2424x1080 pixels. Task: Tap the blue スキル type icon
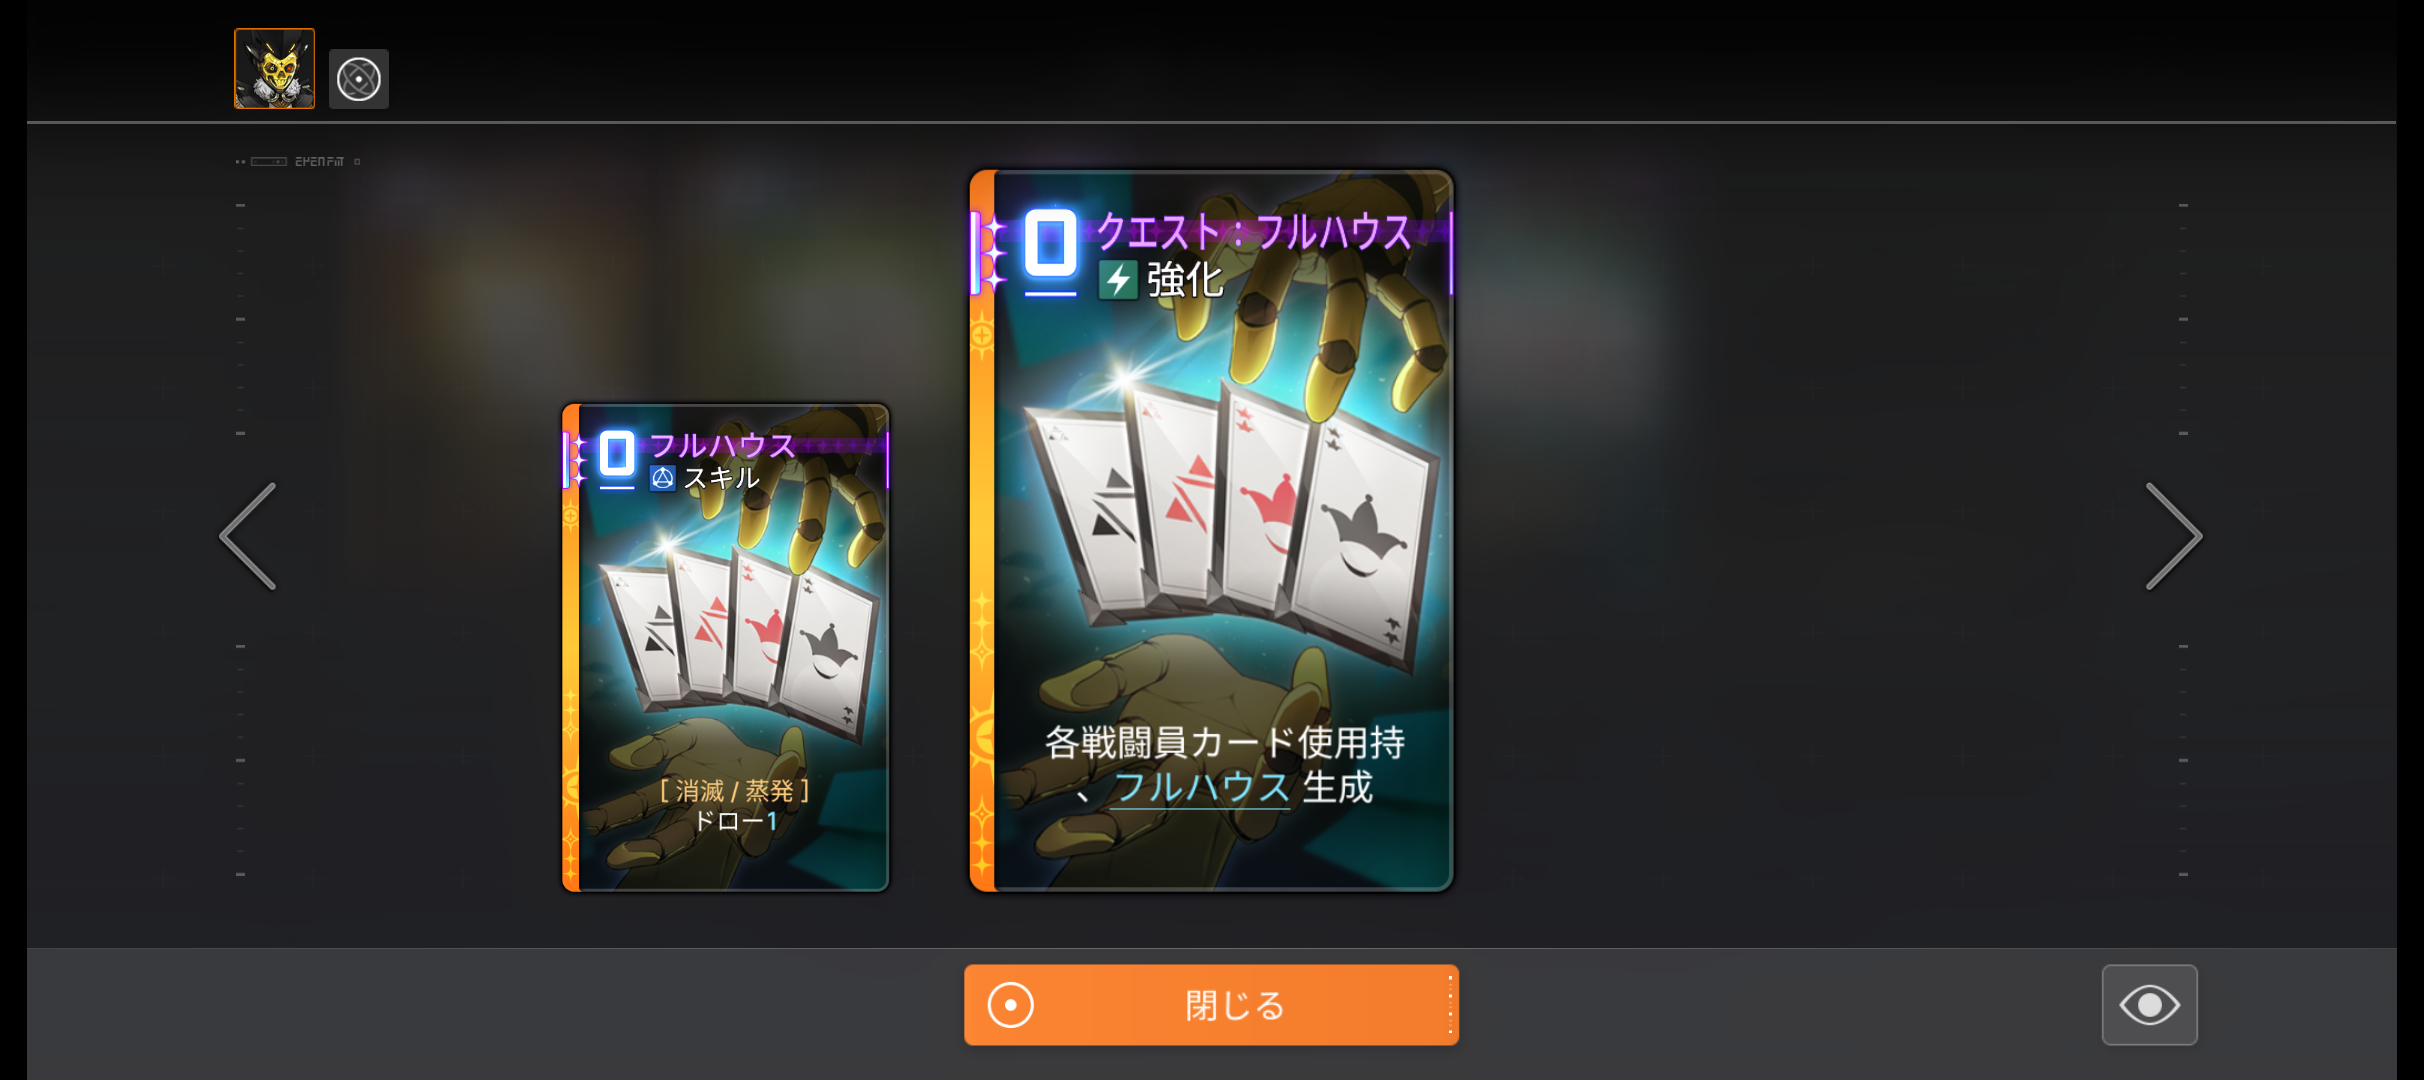click(x=662, y=478)
